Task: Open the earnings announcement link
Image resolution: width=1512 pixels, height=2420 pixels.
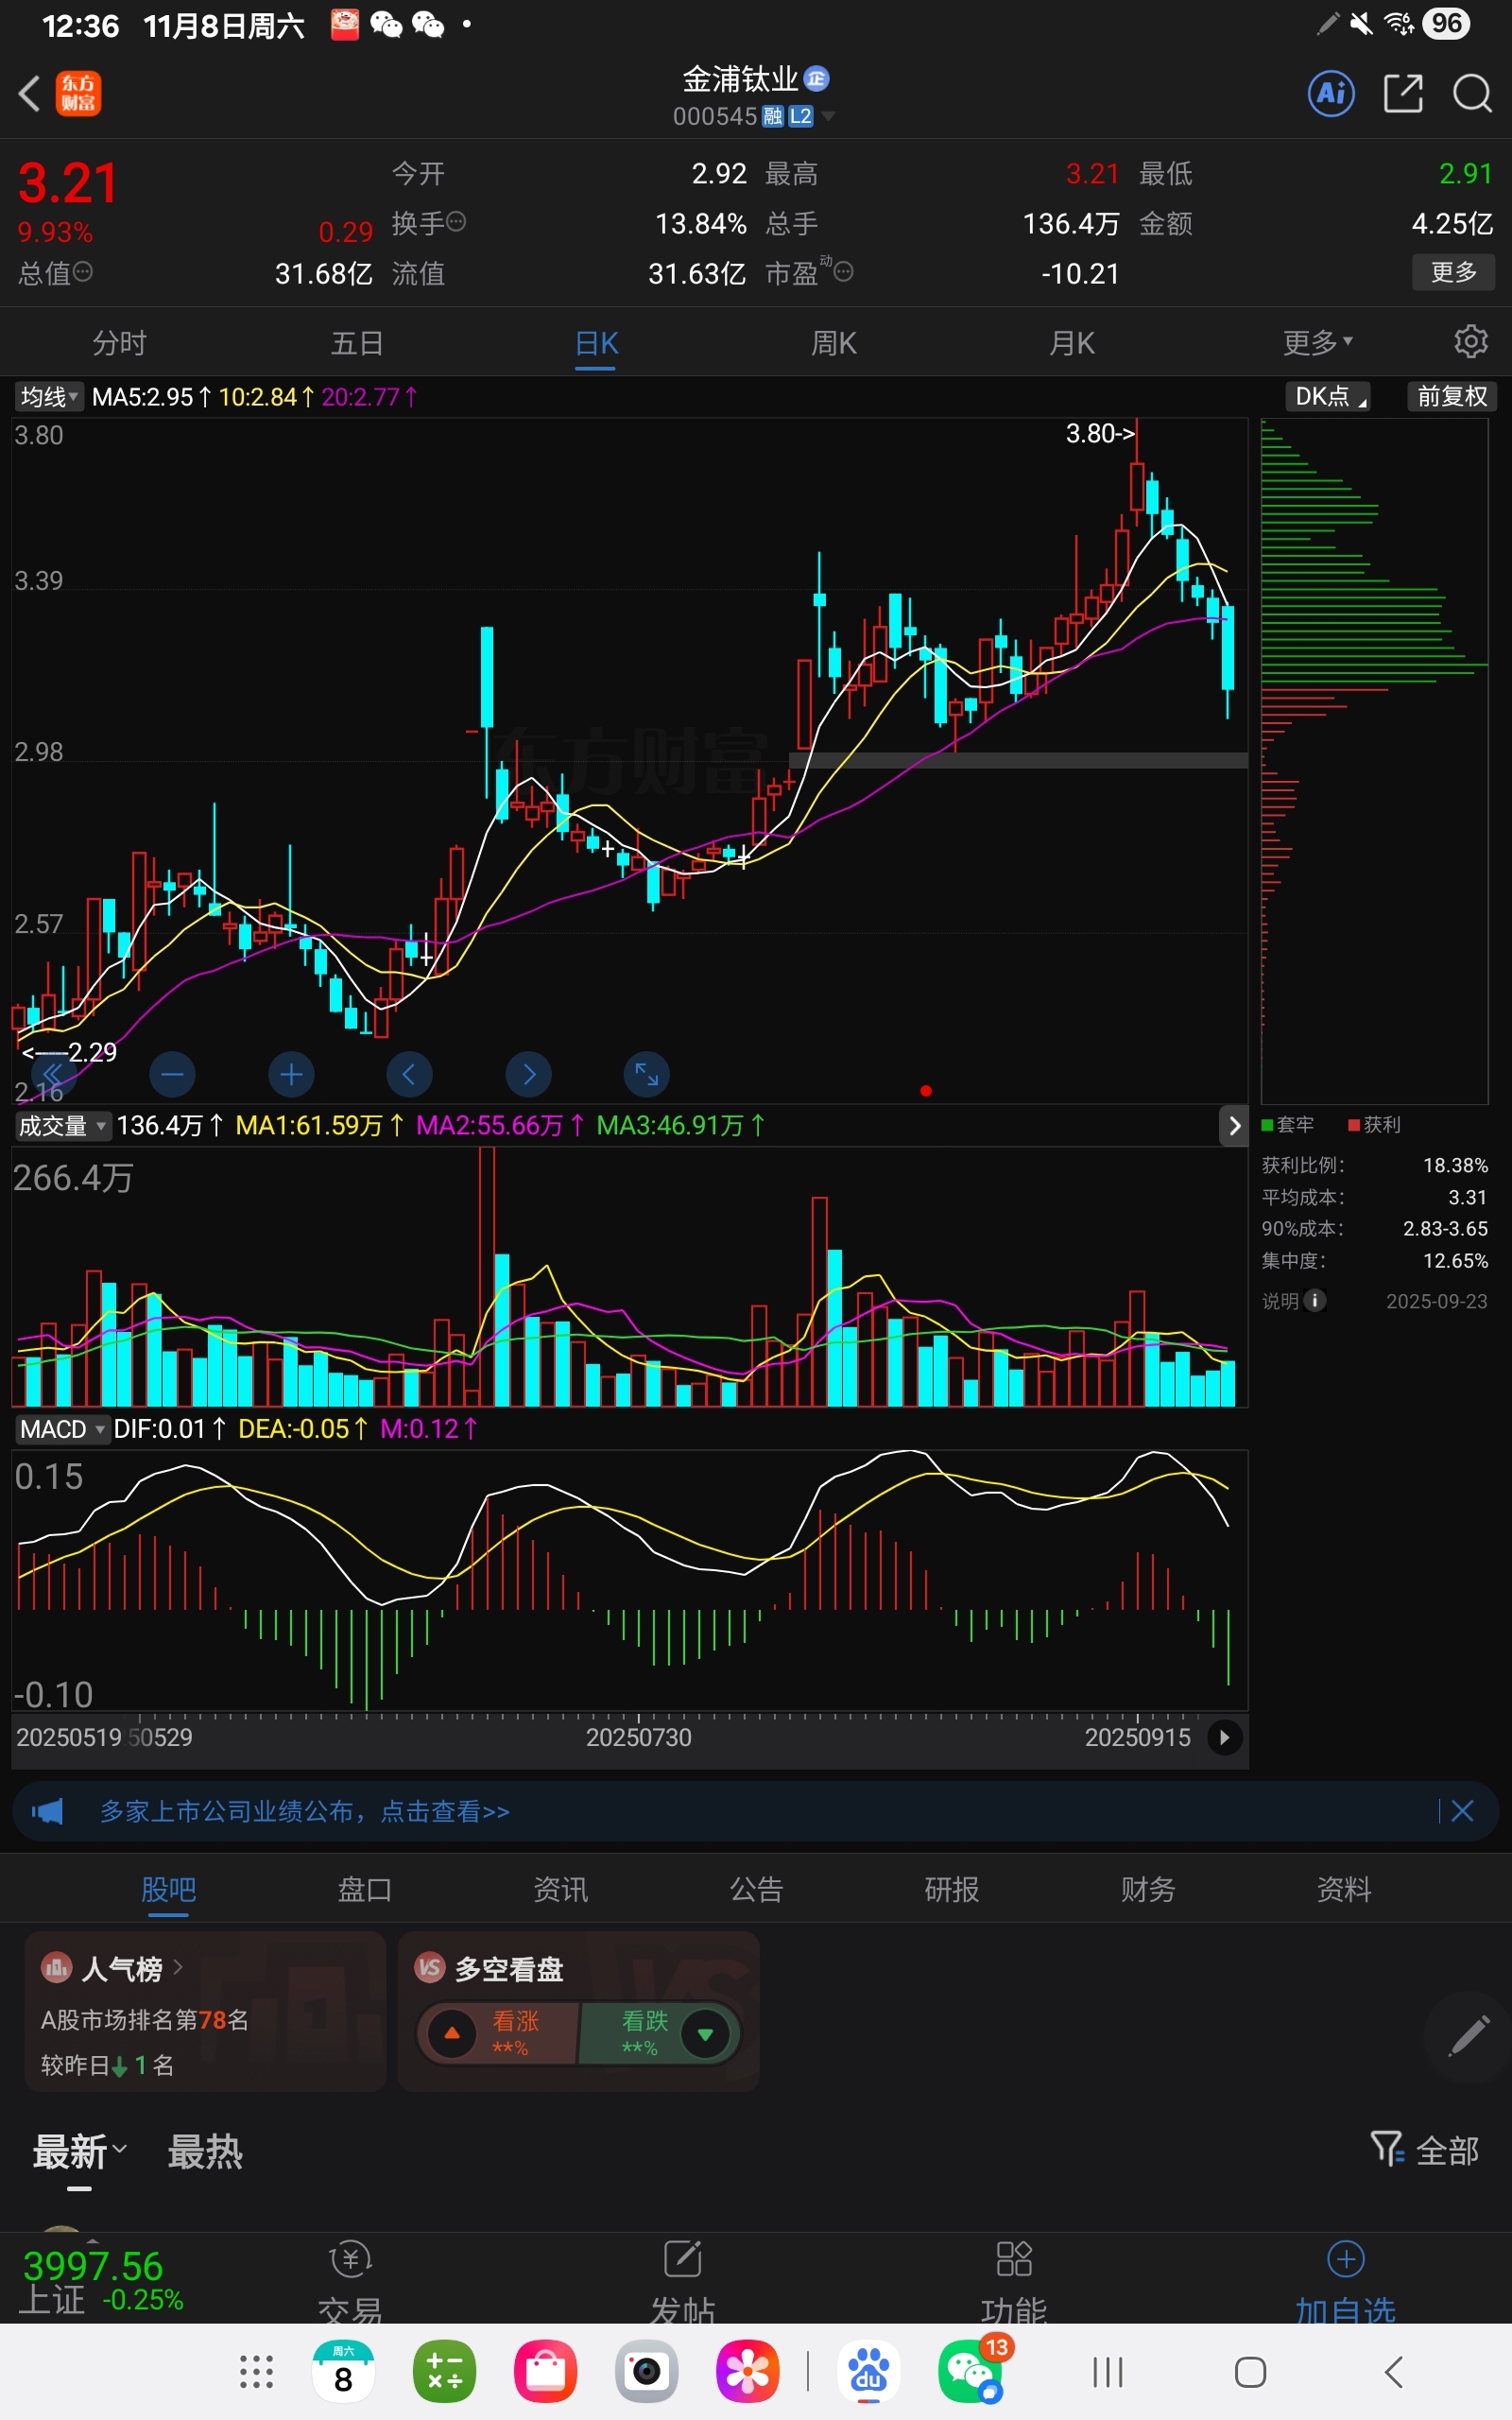Action: pyautogui.click(x=305, y=1812)
